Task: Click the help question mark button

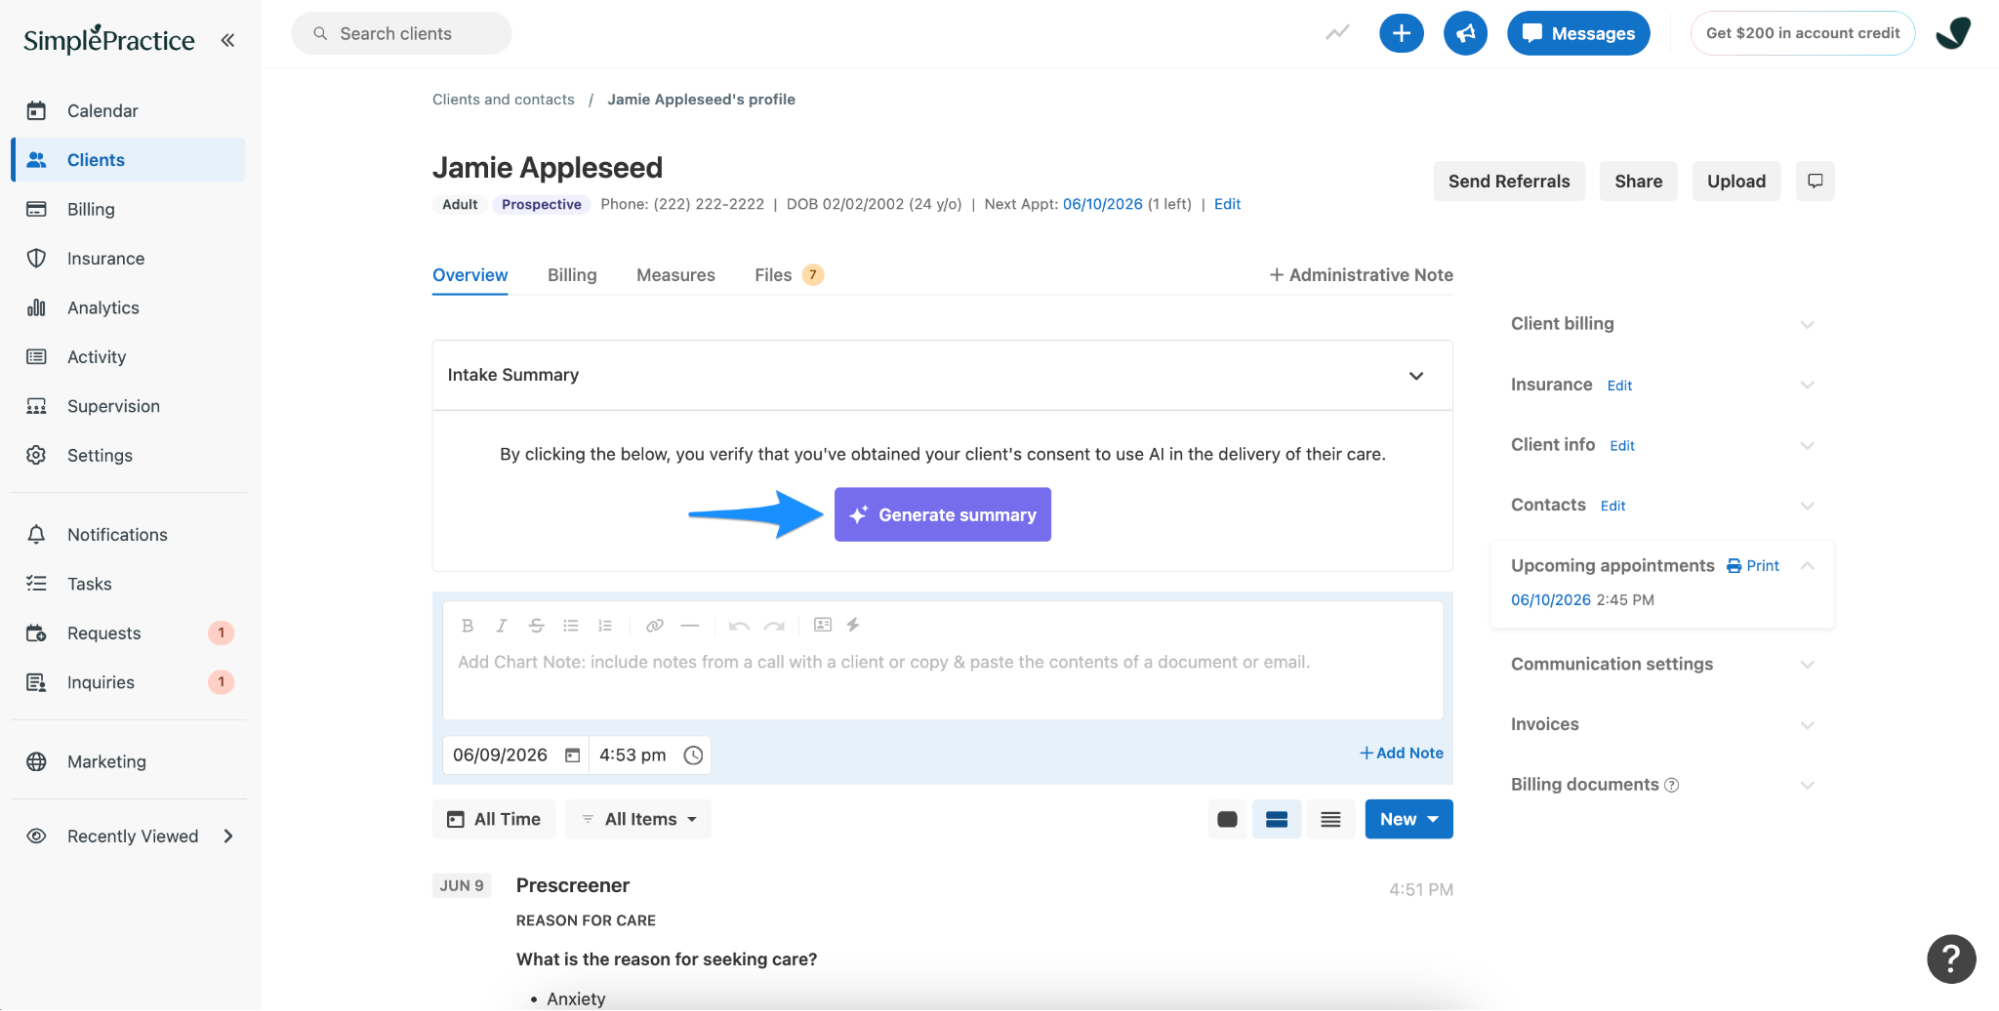Action: click(1951, 959)
